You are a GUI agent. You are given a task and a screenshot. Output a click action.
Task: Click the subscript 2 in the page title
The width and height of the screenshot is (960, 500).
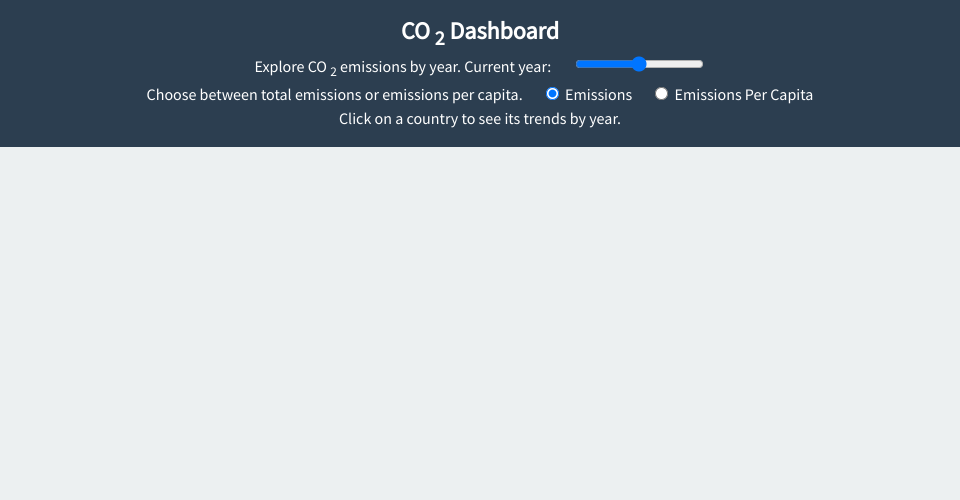[x=440, y=39]
